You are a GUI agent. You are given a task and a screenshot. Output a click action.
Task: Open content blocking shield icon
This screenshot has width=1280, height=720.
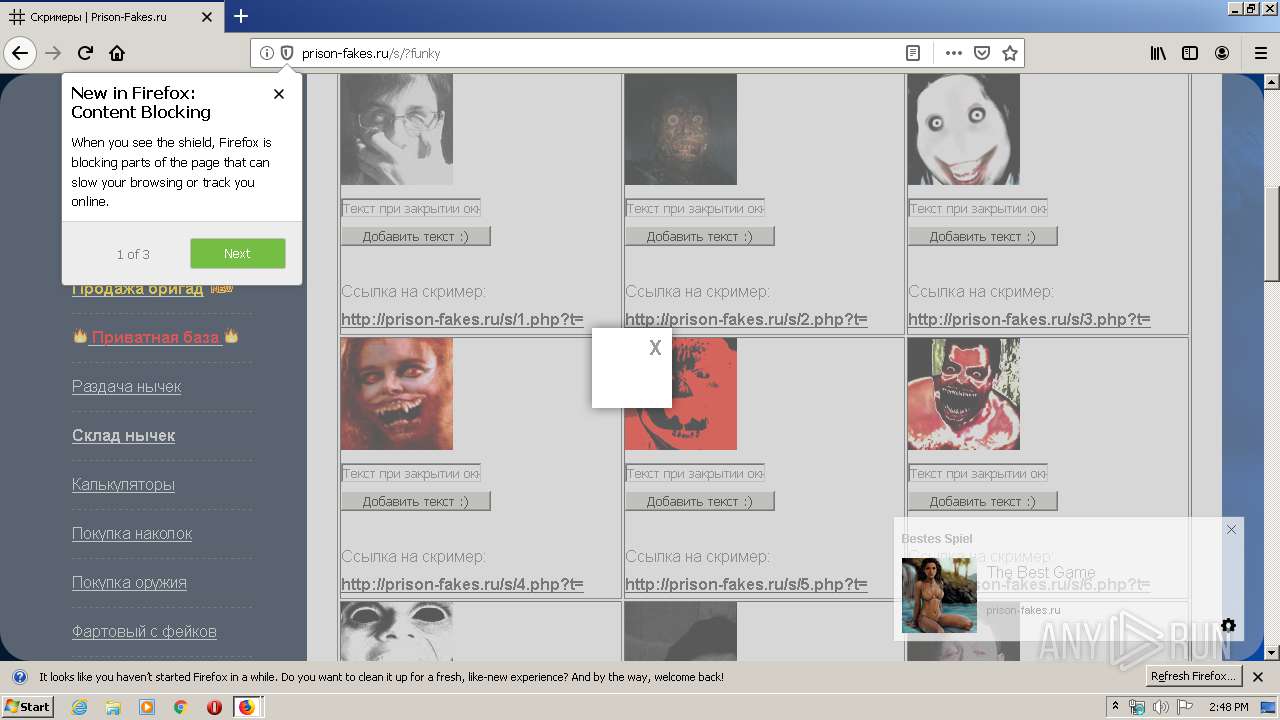287,53
